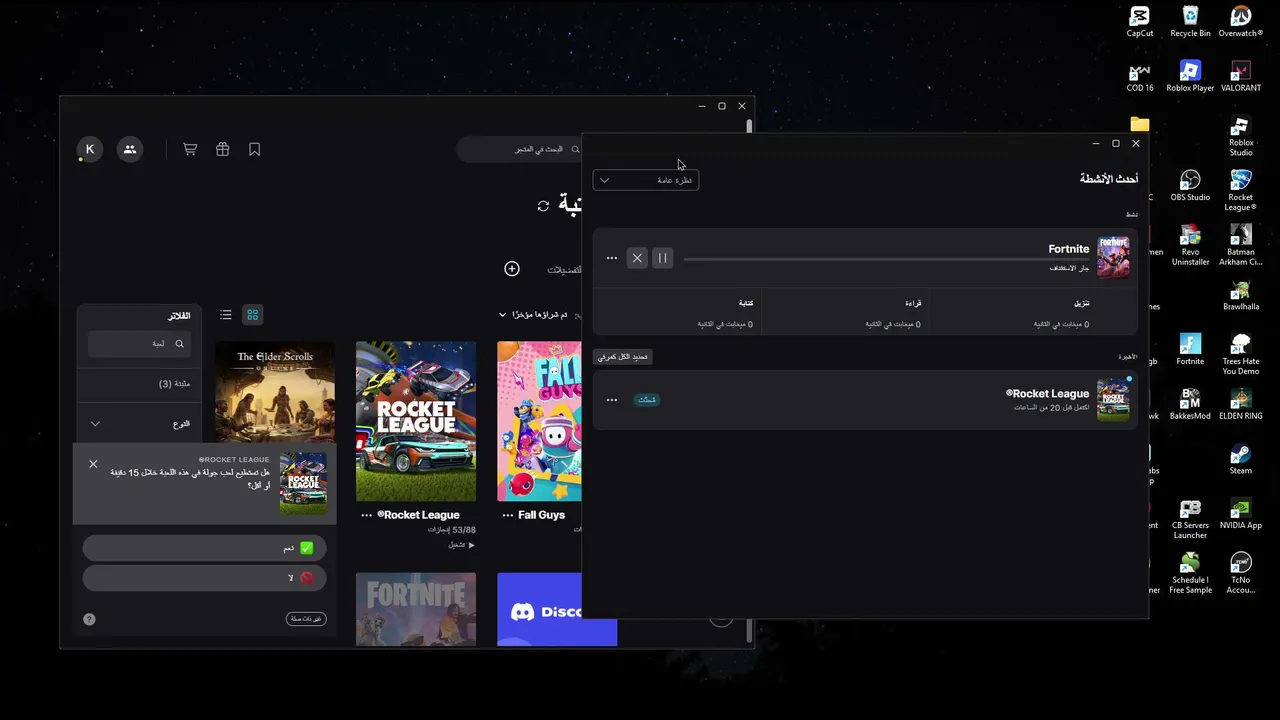
Task: Open Fall Guys options ellipsis in library
Action: point(507,515)
